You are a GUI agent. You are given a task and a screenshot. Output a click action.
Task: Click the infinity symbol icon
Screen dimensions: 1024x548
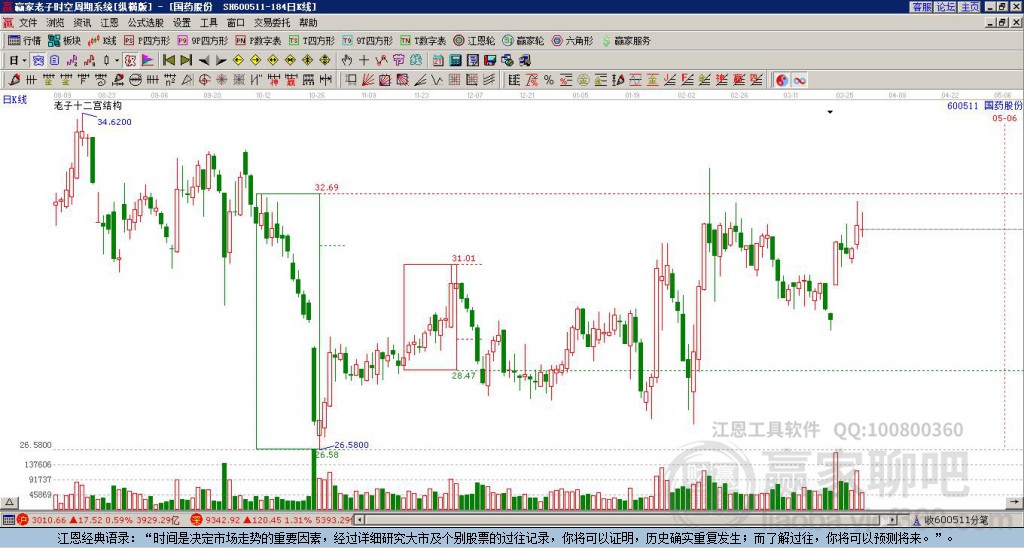click(x=799, y=80)
